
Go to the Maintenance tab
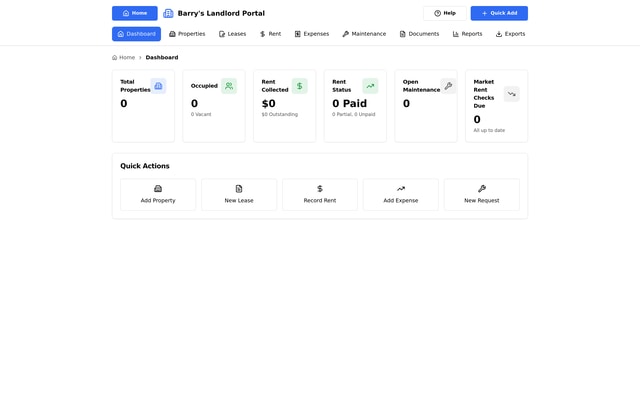pos(364,34)
